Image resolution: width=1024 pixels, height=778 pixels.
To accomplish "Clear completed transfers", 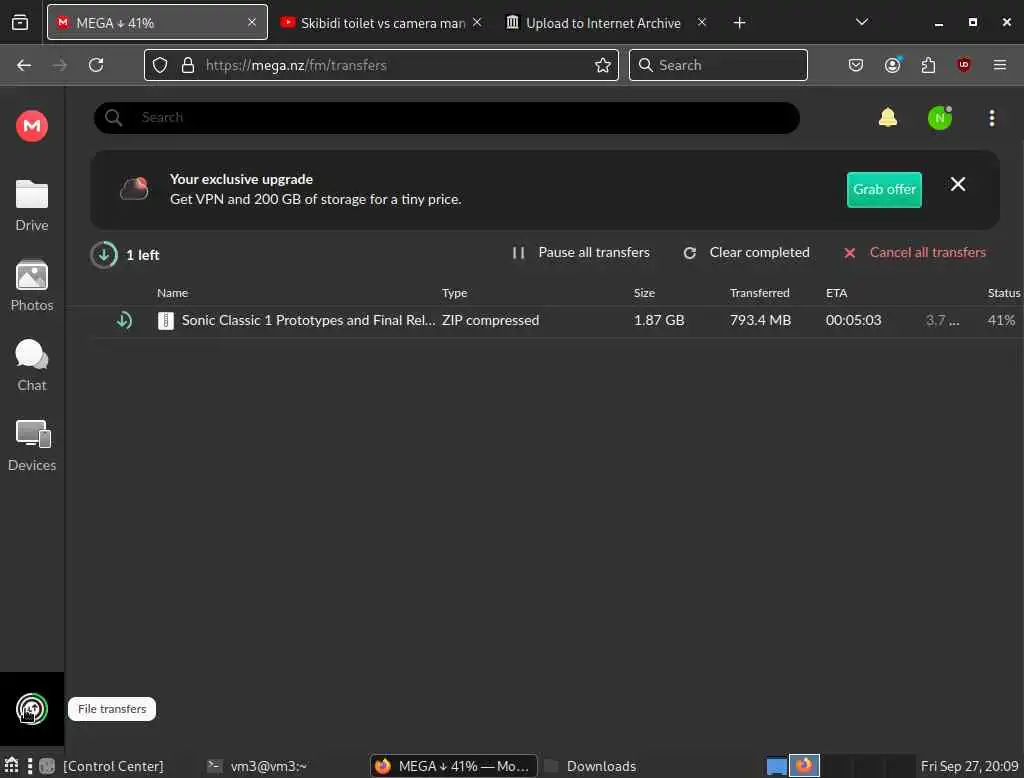I will [x=746, y=252].
